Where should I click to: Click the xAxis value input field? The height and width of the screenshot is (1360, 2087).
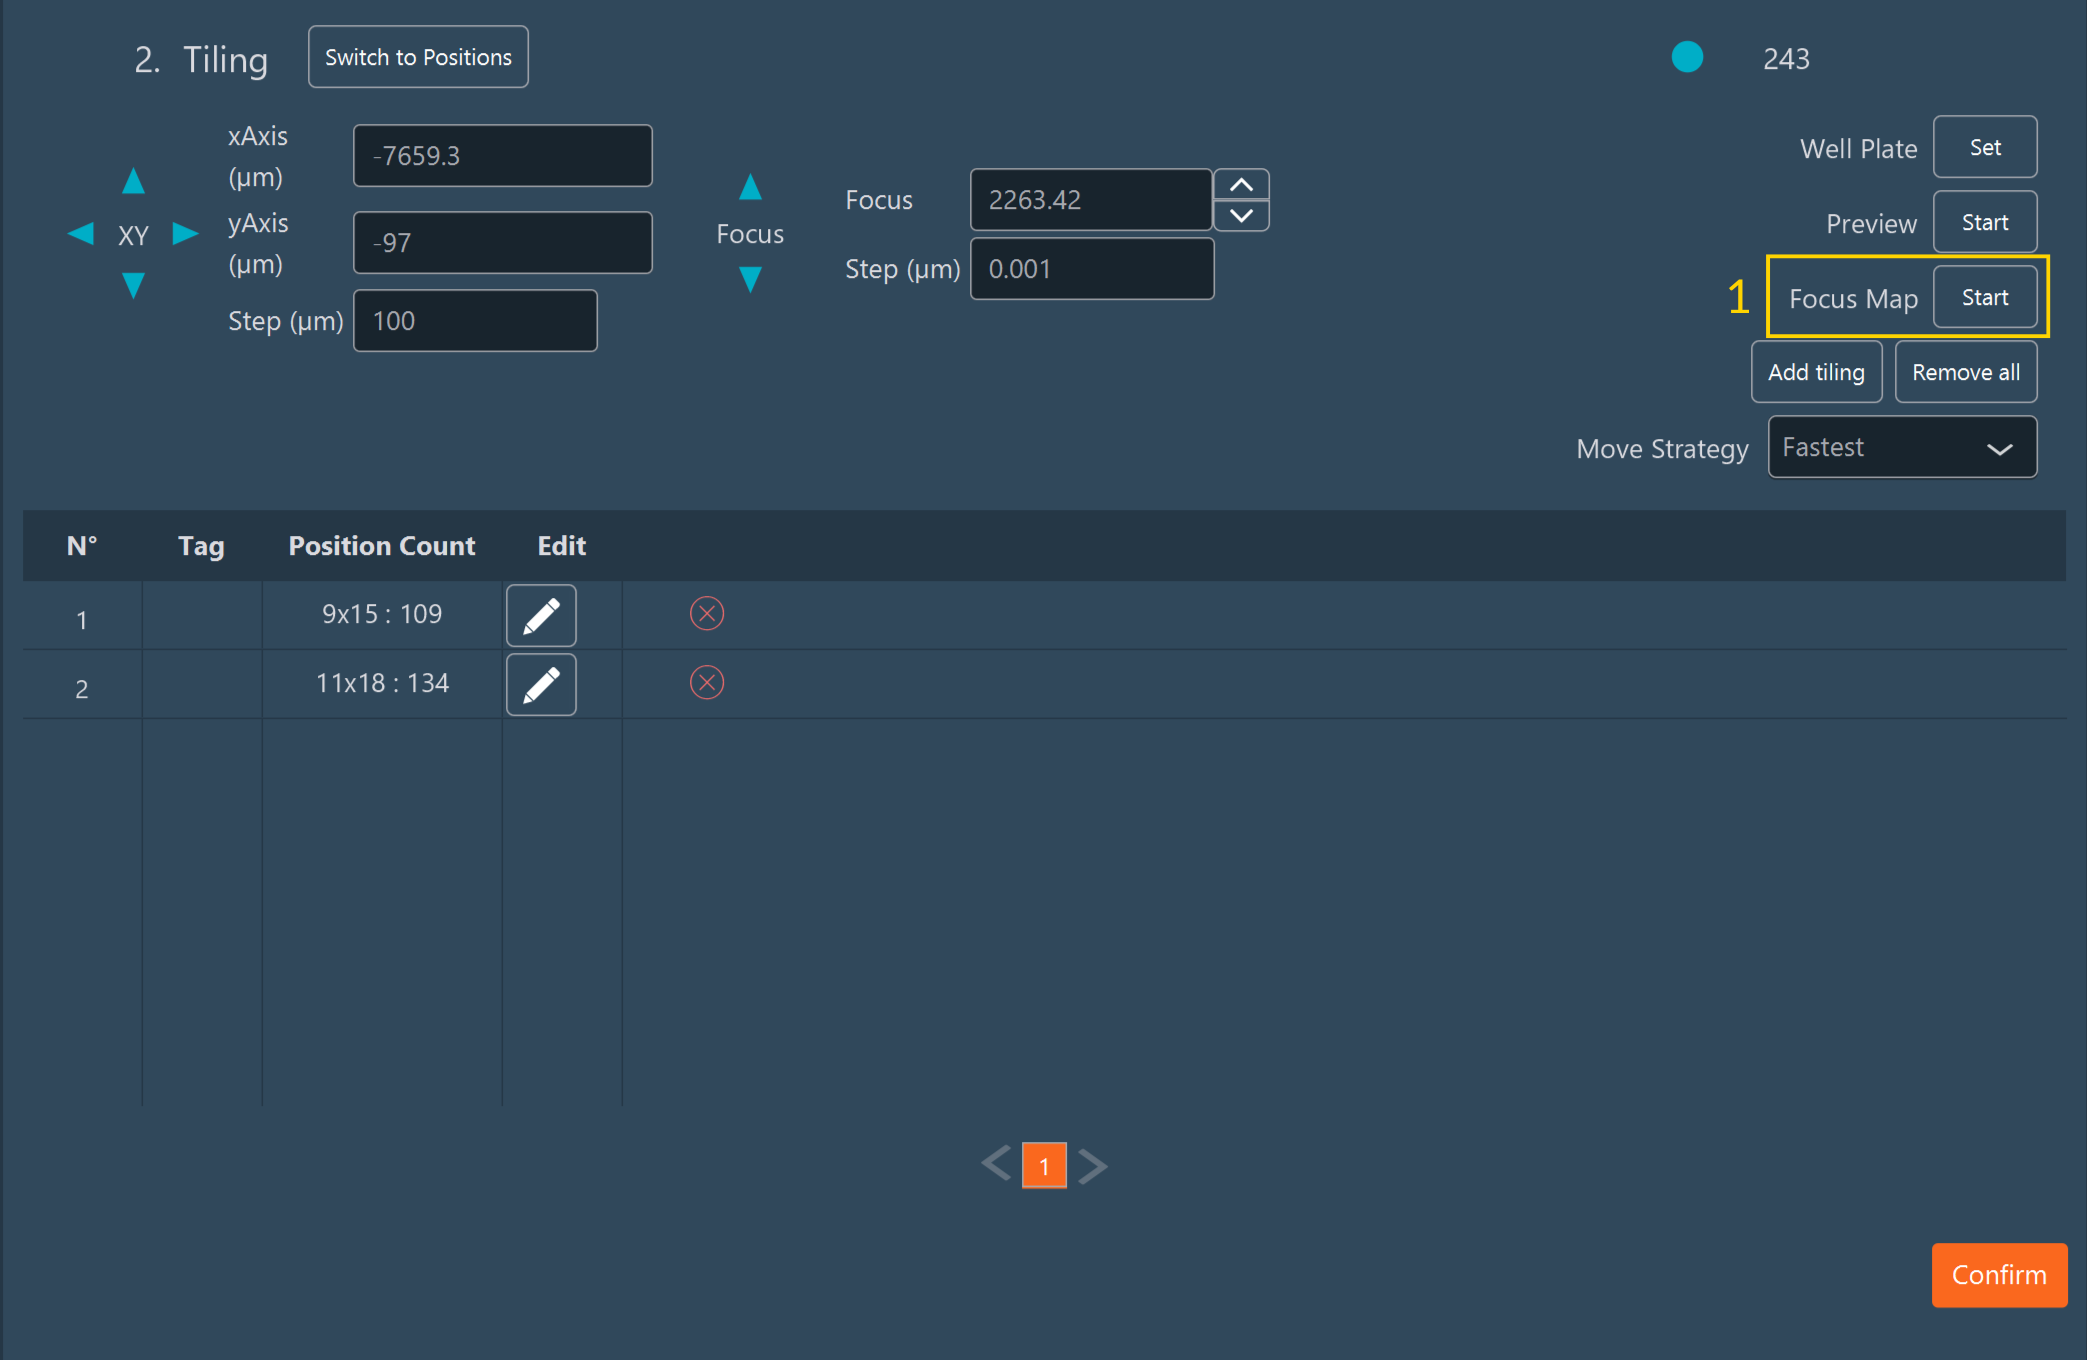[x=502, y=156]
